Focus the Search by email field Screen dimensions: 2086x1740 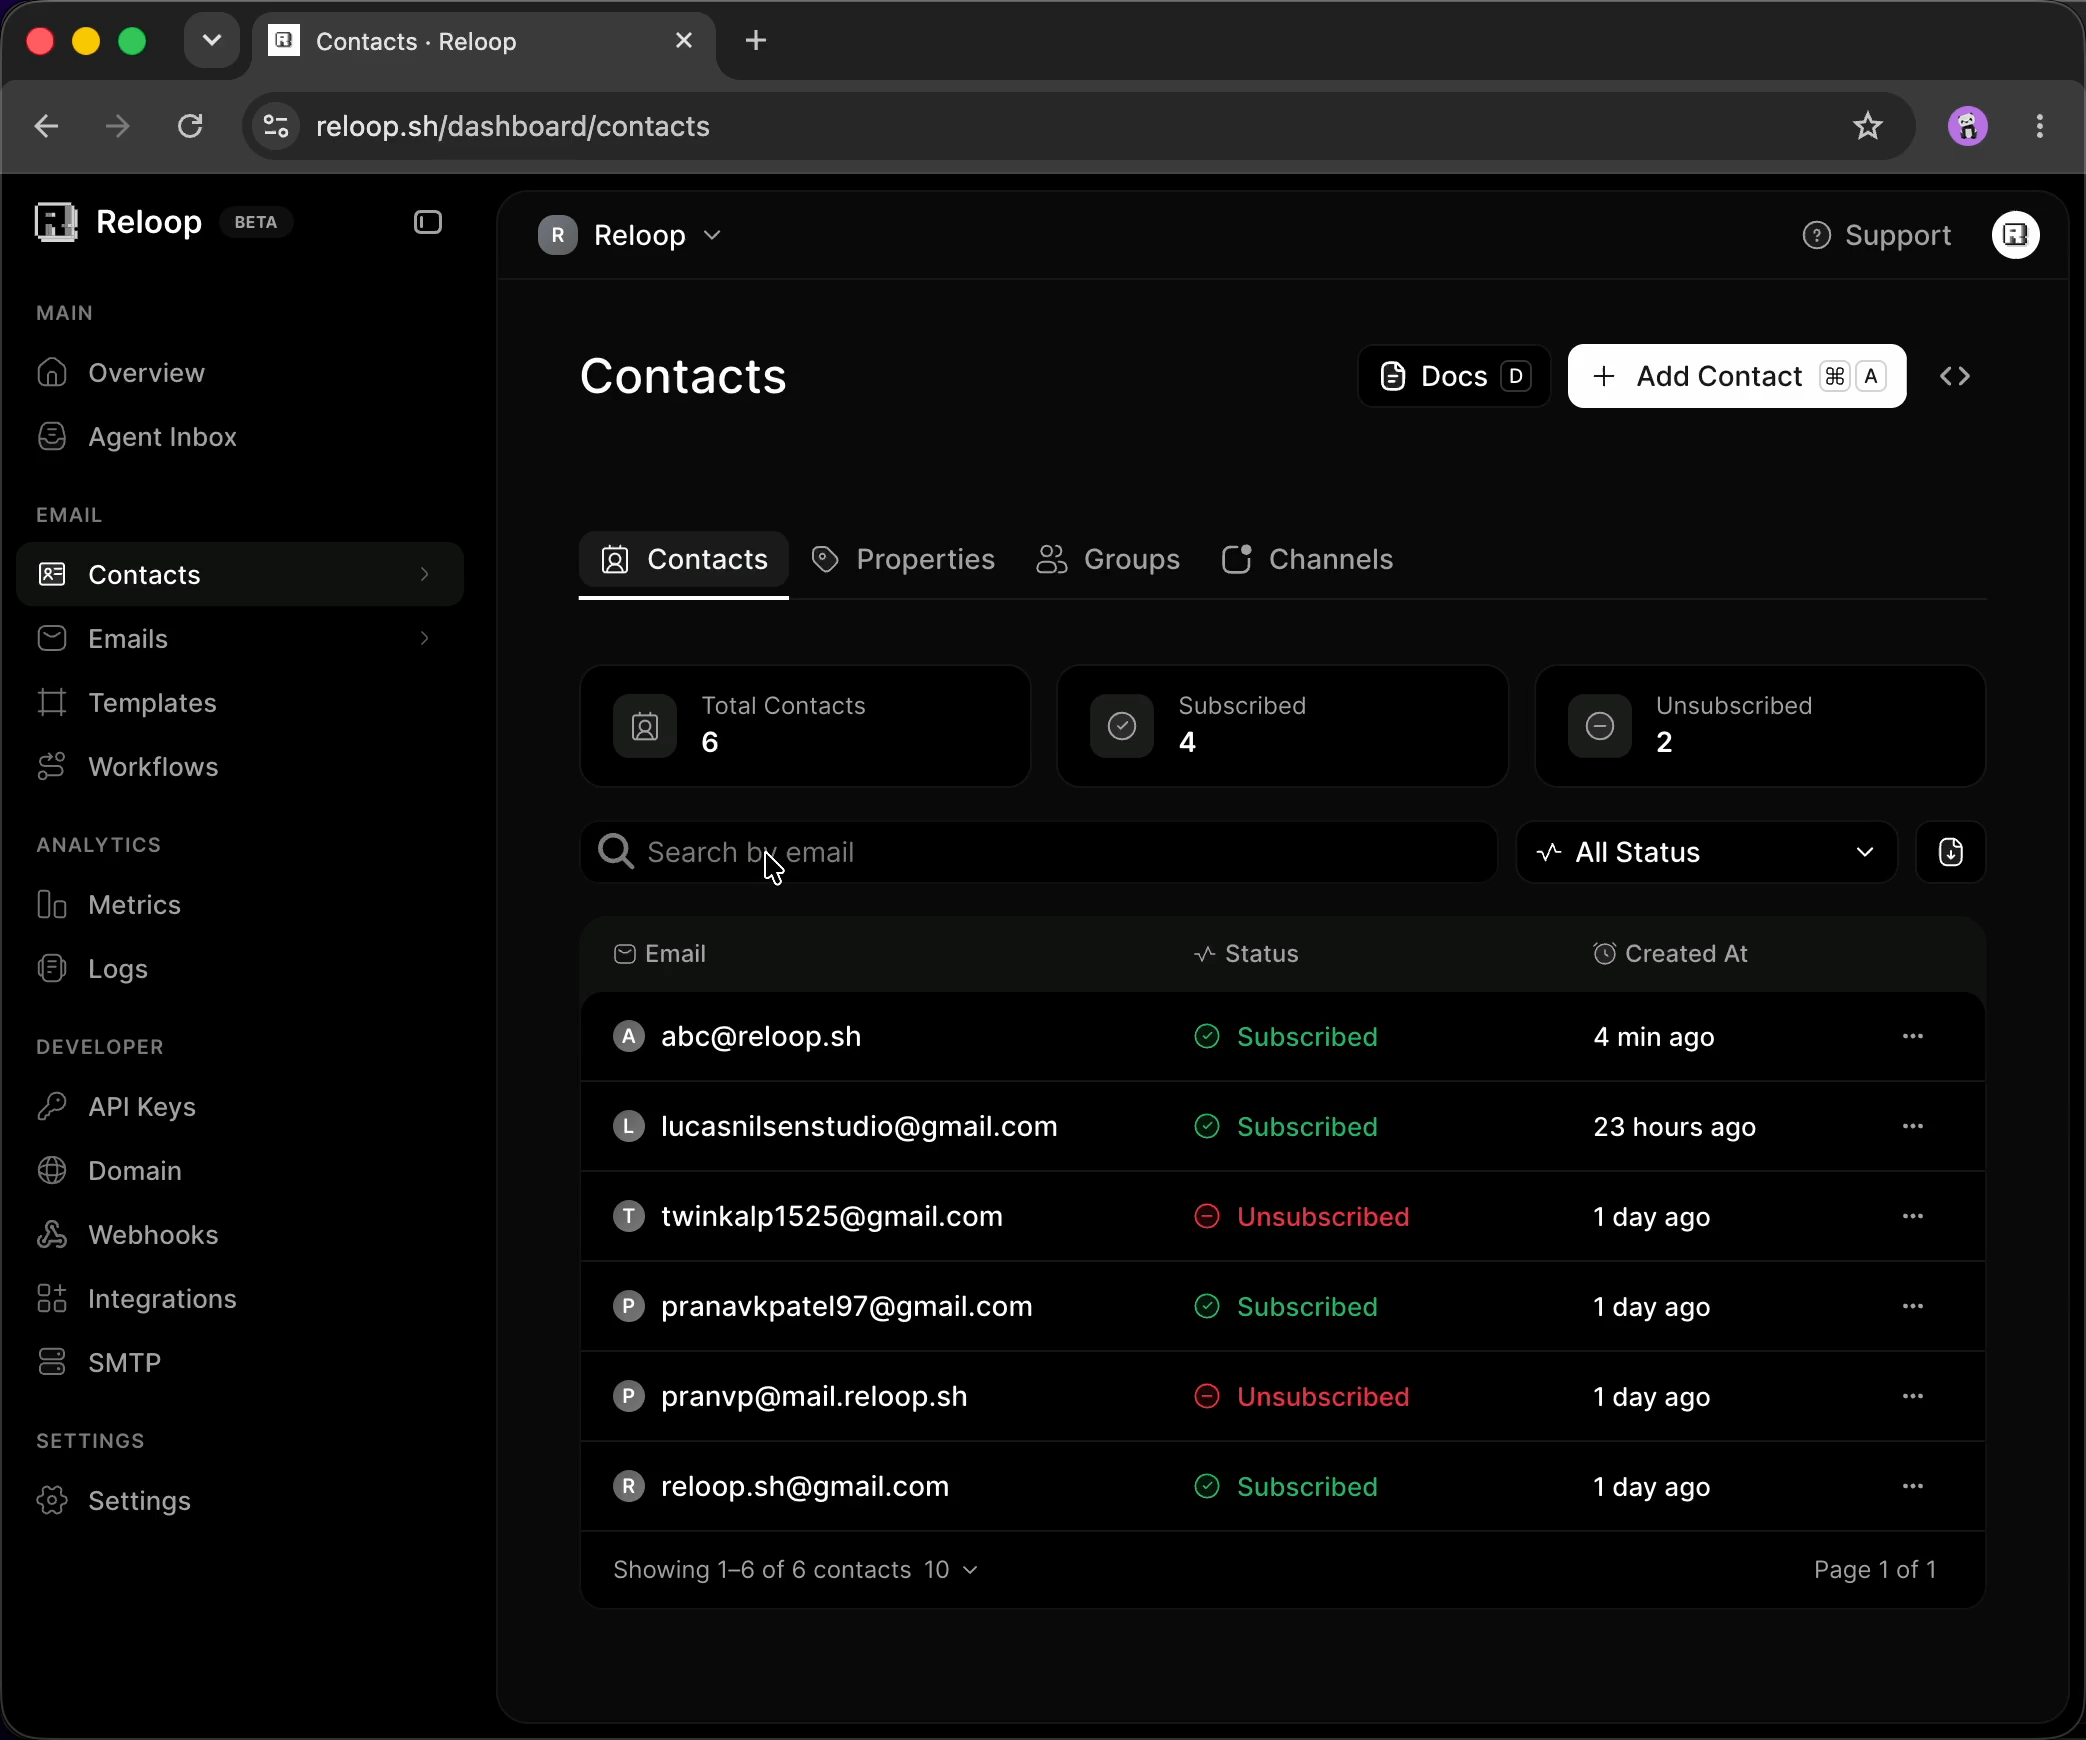1038,852
